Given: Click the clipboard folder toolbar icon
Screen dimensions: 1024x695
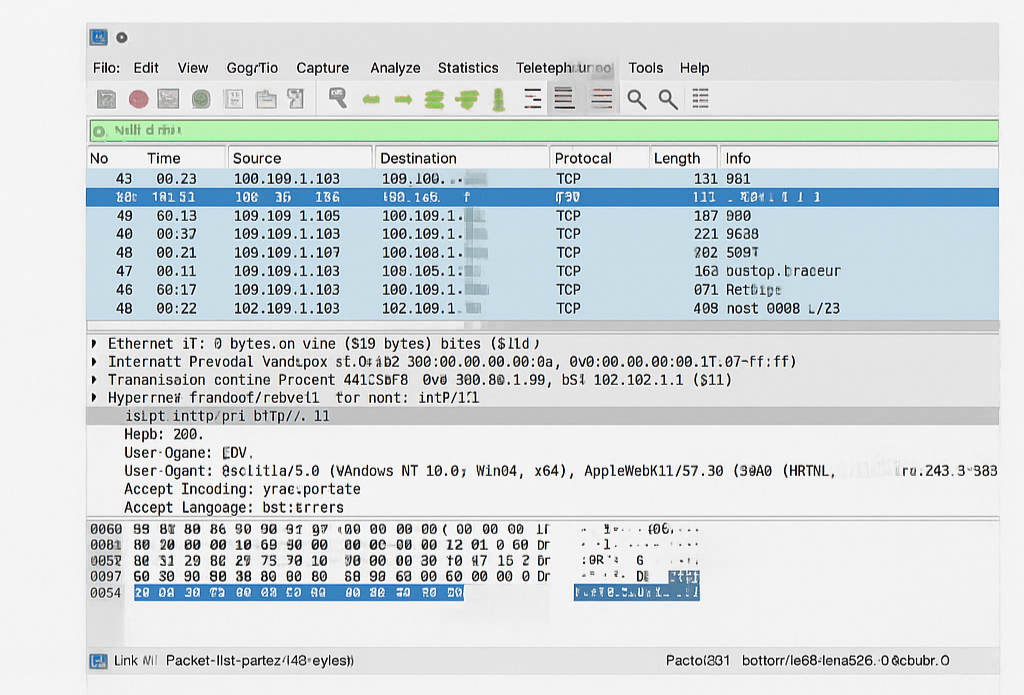Looking at the screenshot, I should click(x=266, y=99).
